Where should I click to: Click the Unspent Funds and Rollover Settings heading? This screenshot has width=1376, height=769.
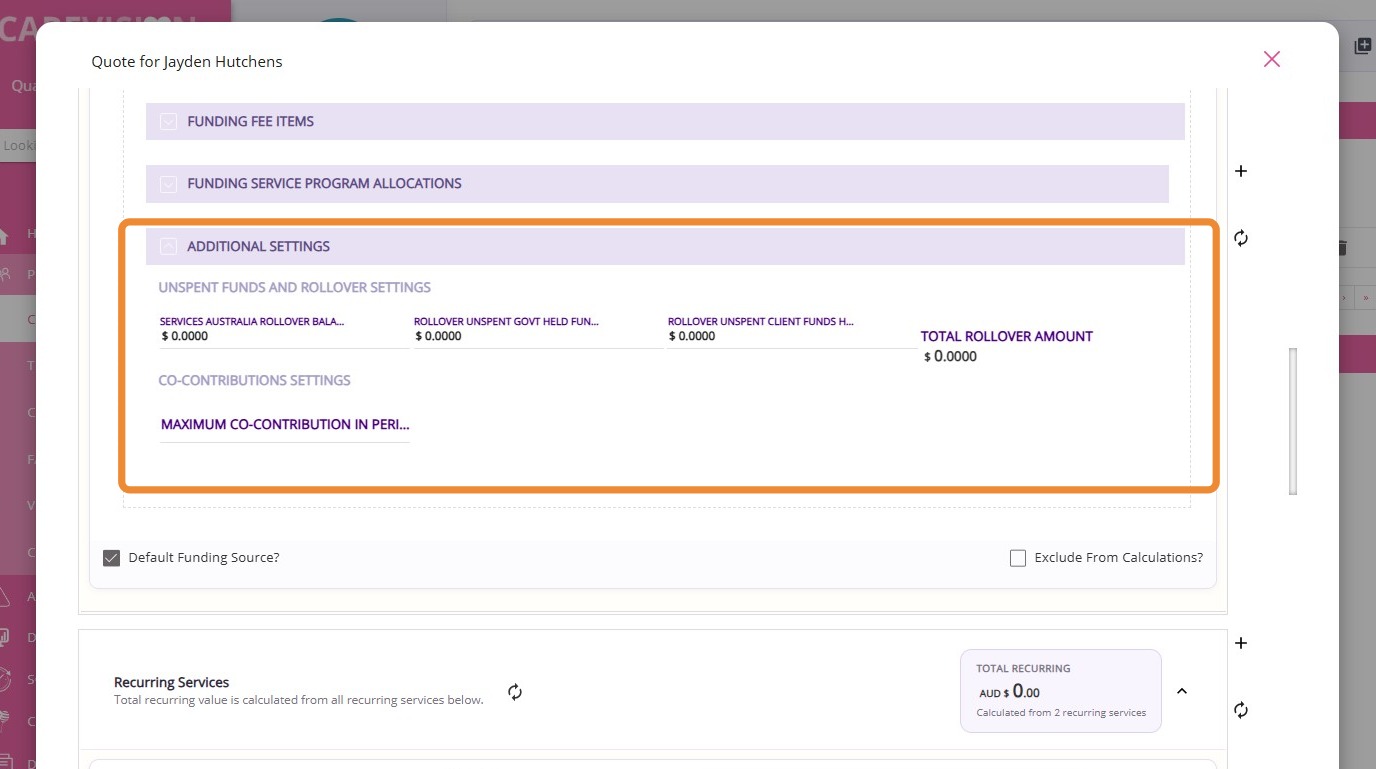295,288
